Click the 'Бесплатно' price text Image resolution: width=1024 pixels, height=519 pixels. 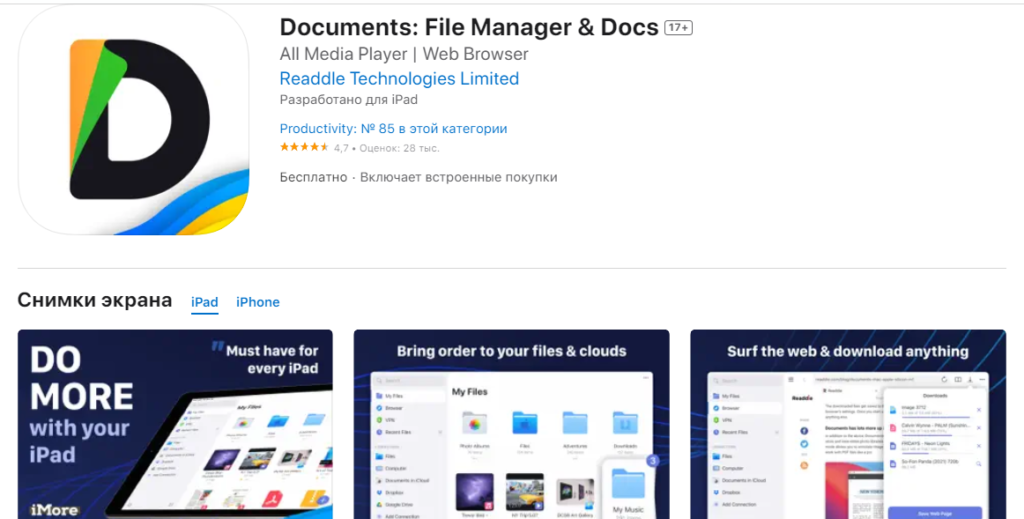point(313,177)
